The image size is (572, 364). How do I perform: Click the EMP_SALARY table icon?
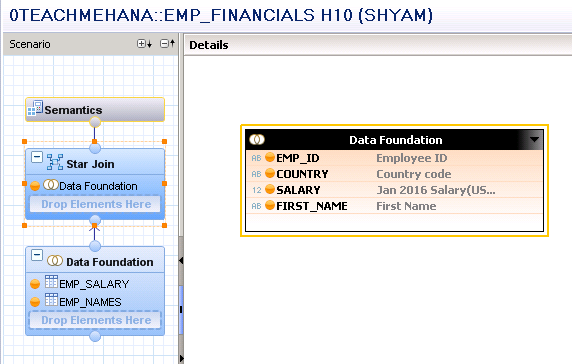point(51,282)
